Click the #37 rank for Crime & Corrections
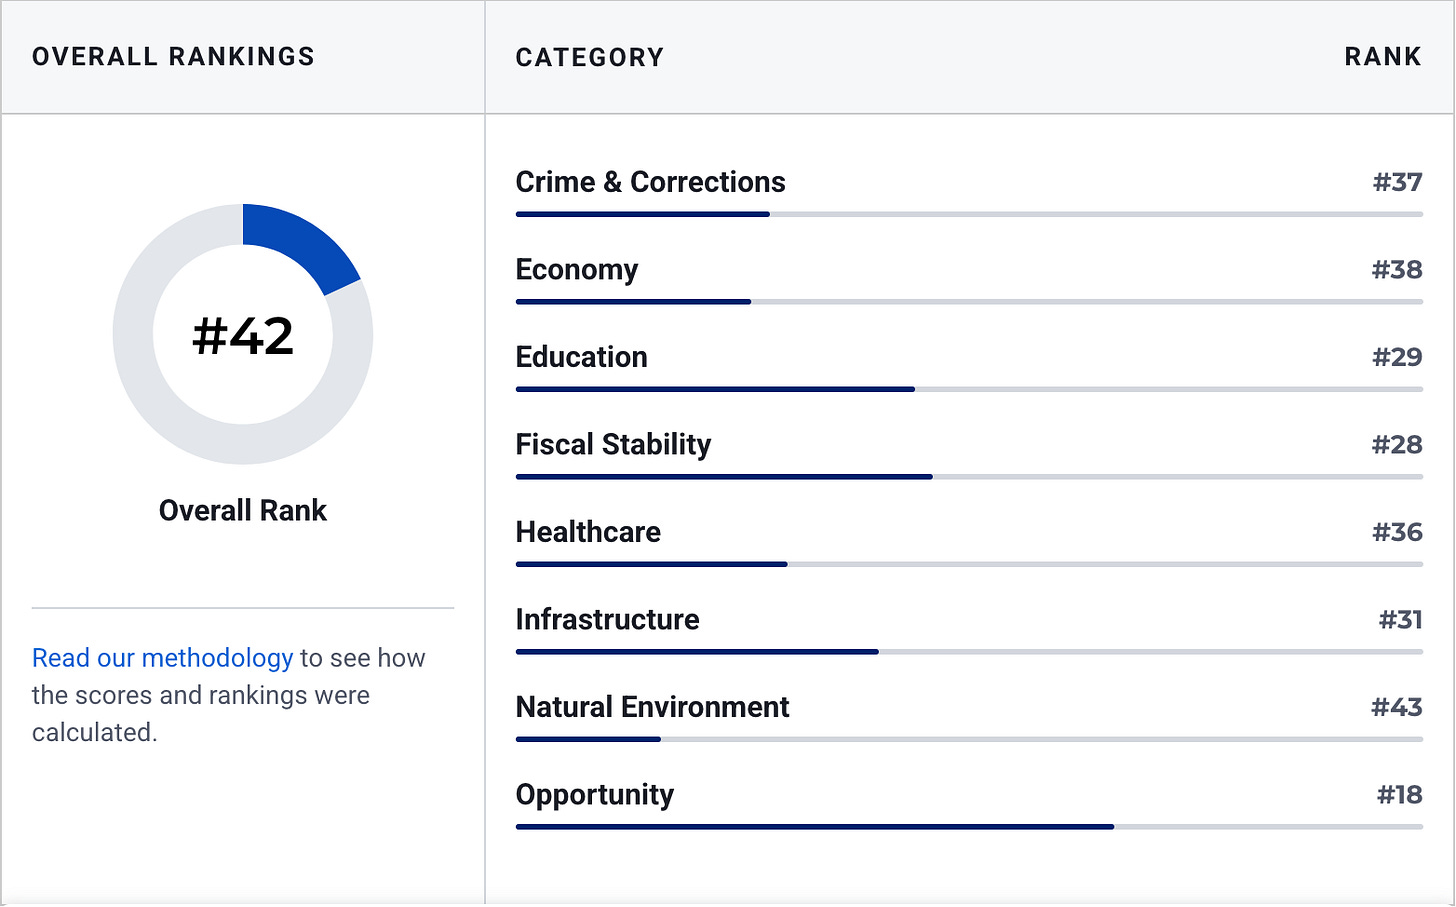Image resolution: width=1456 pixels, height=907 pixels. (1397, 182)
